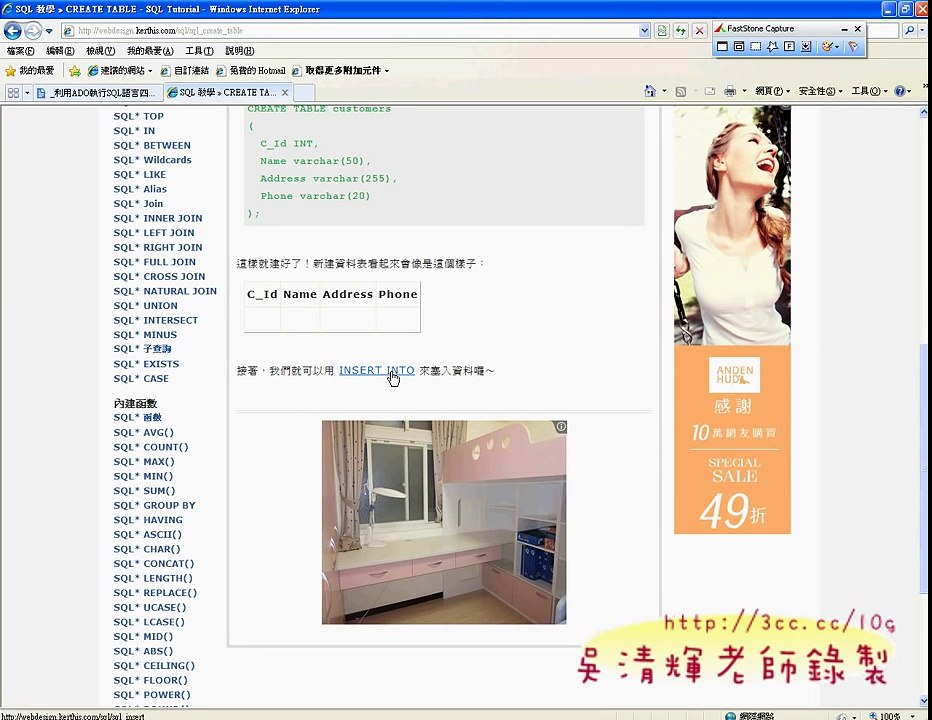Close the SQL 教學 CREATE TABLE tab
The height and width of the screenshot is (720, 932).
[x=285, y=93]
